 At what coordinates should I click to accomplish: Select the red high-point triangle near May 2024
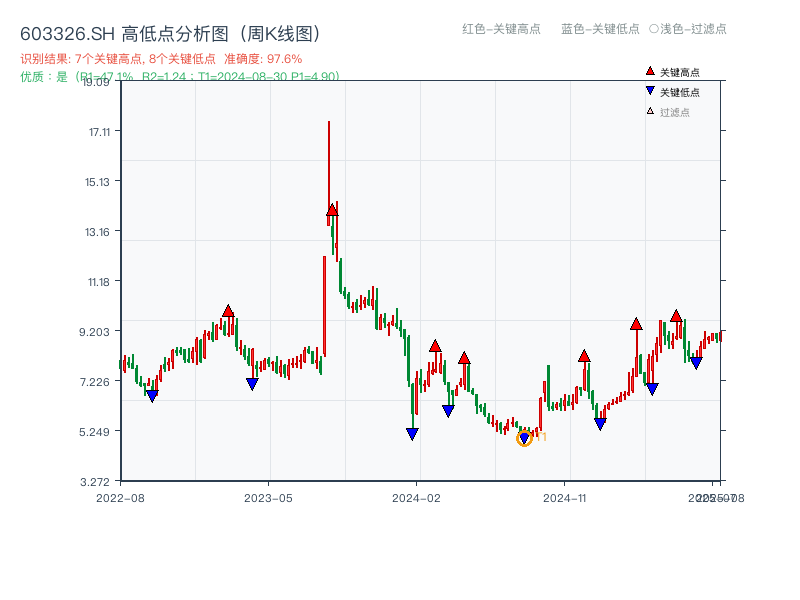(x=464, y=358)
